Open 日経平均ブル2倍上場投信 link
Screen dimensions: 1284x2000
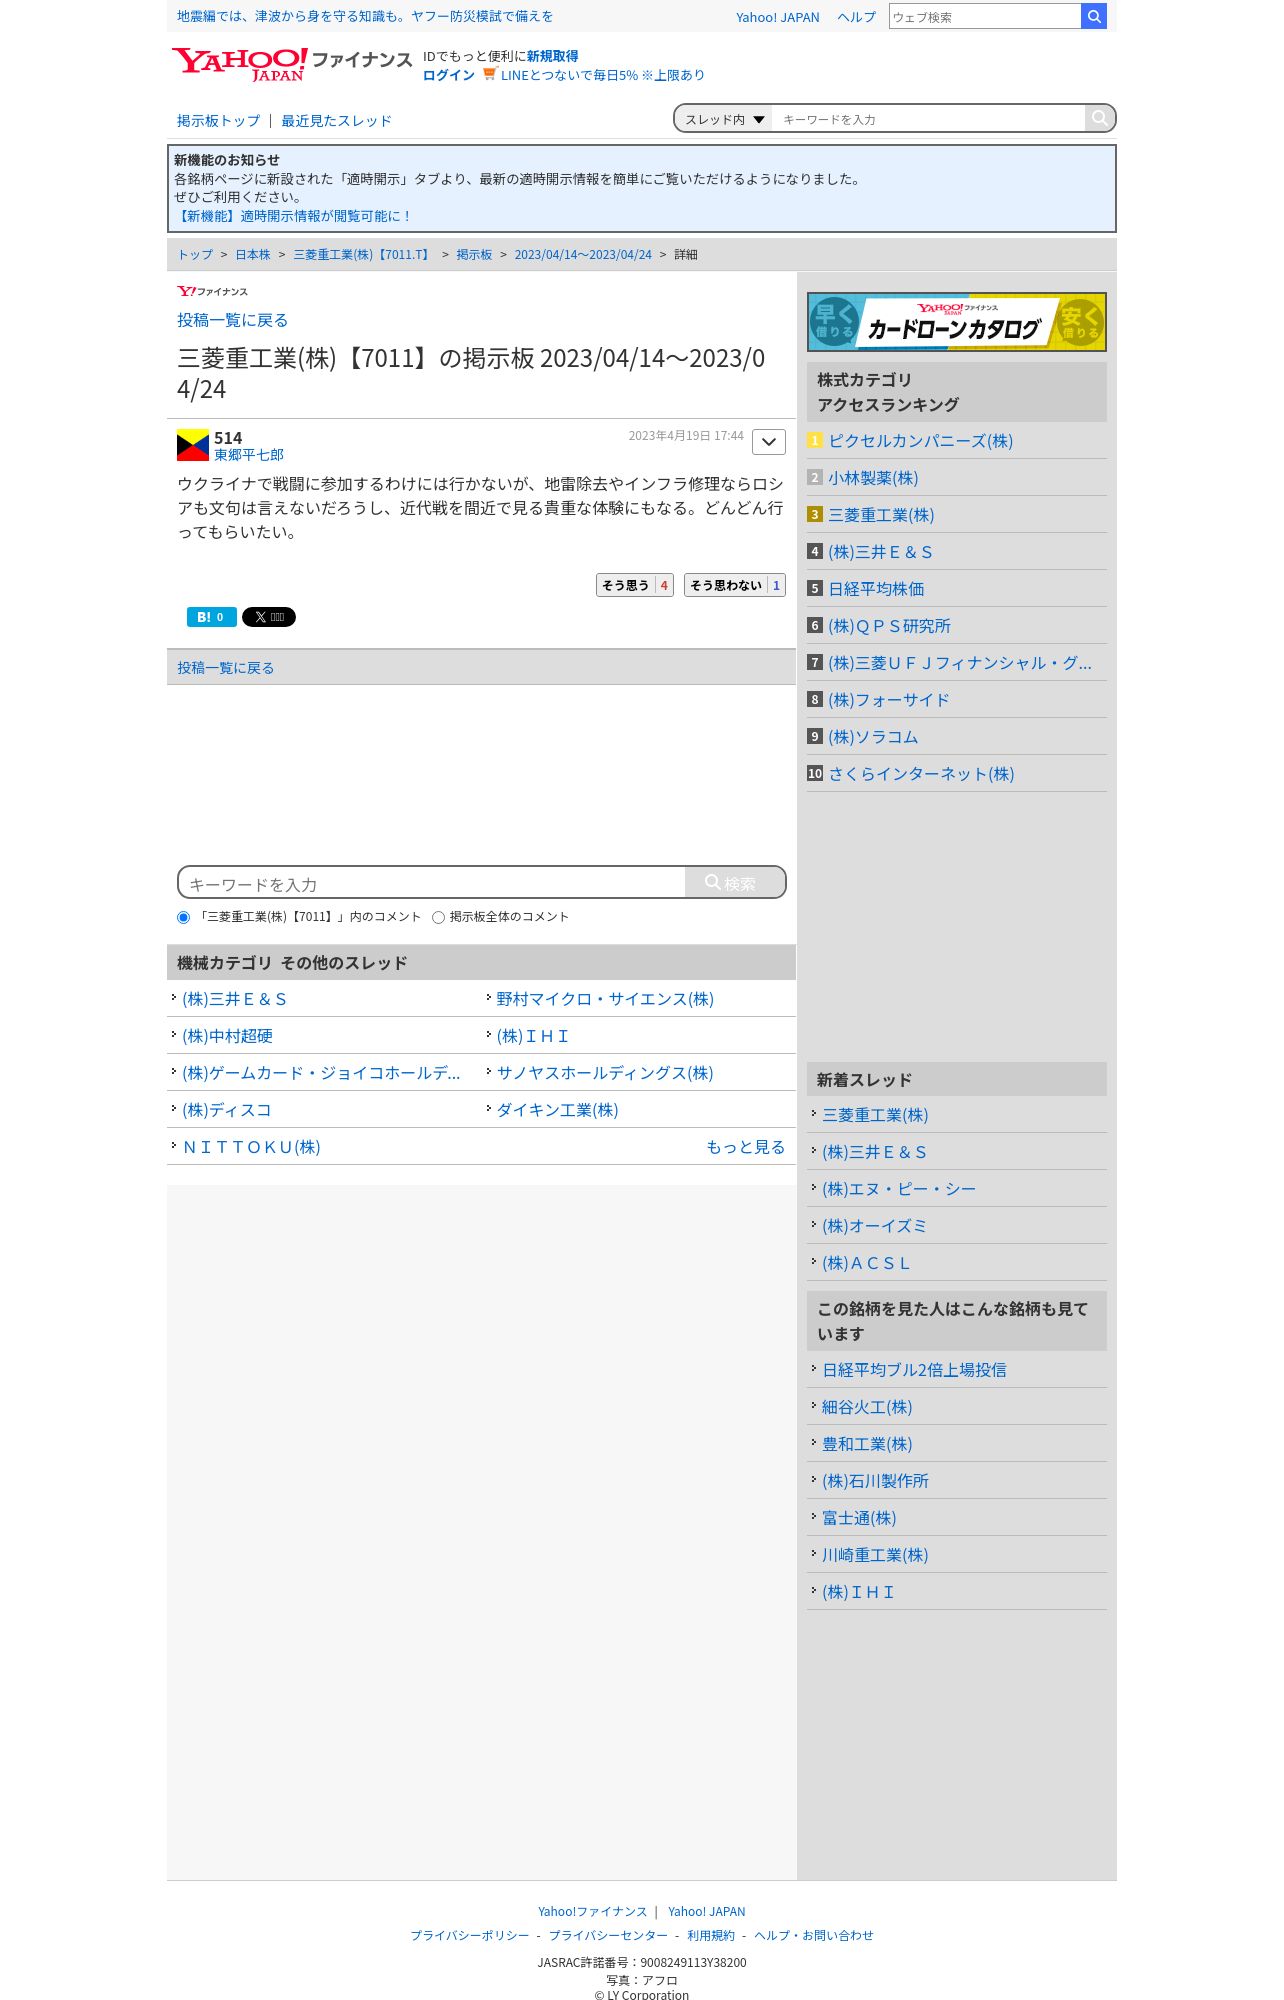coord(914,1370)
